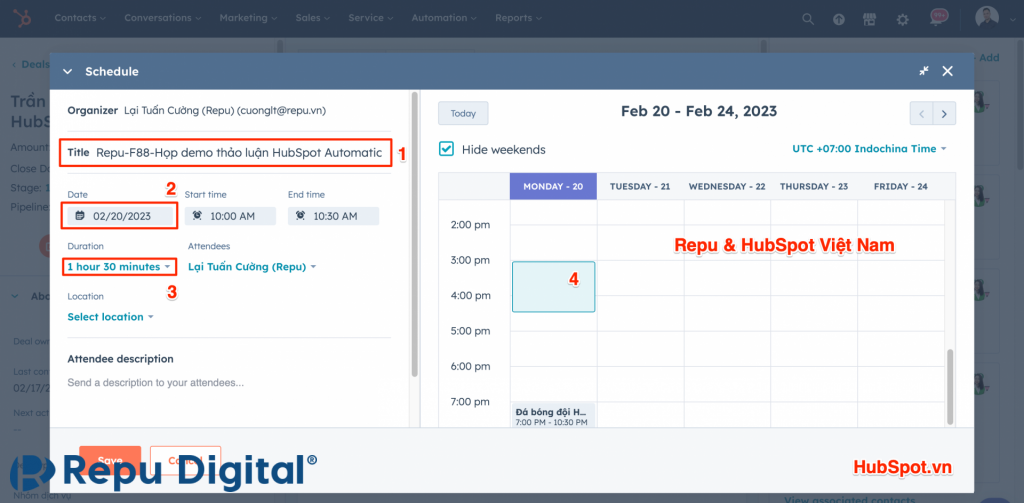Open the Service menu

(x=371, y=18)
